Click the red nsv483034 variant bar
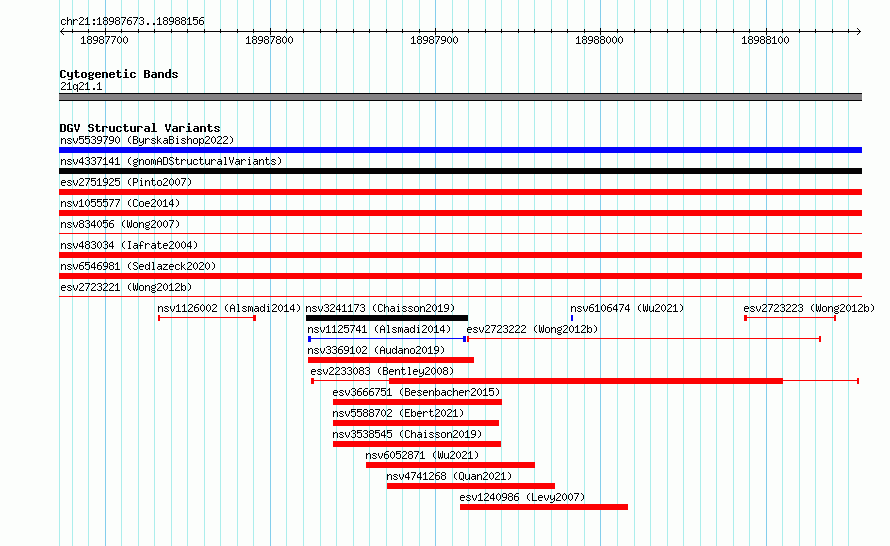Viewport: 890px width, 546px height. coord(460,255)
